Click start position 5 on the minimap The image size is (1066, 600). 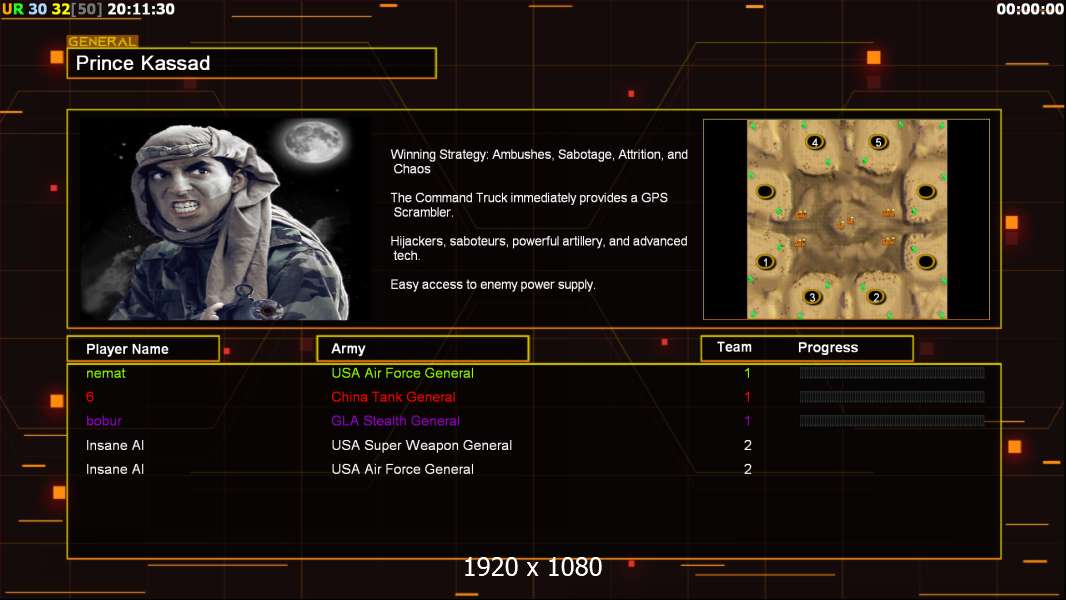tap(878, 142)
